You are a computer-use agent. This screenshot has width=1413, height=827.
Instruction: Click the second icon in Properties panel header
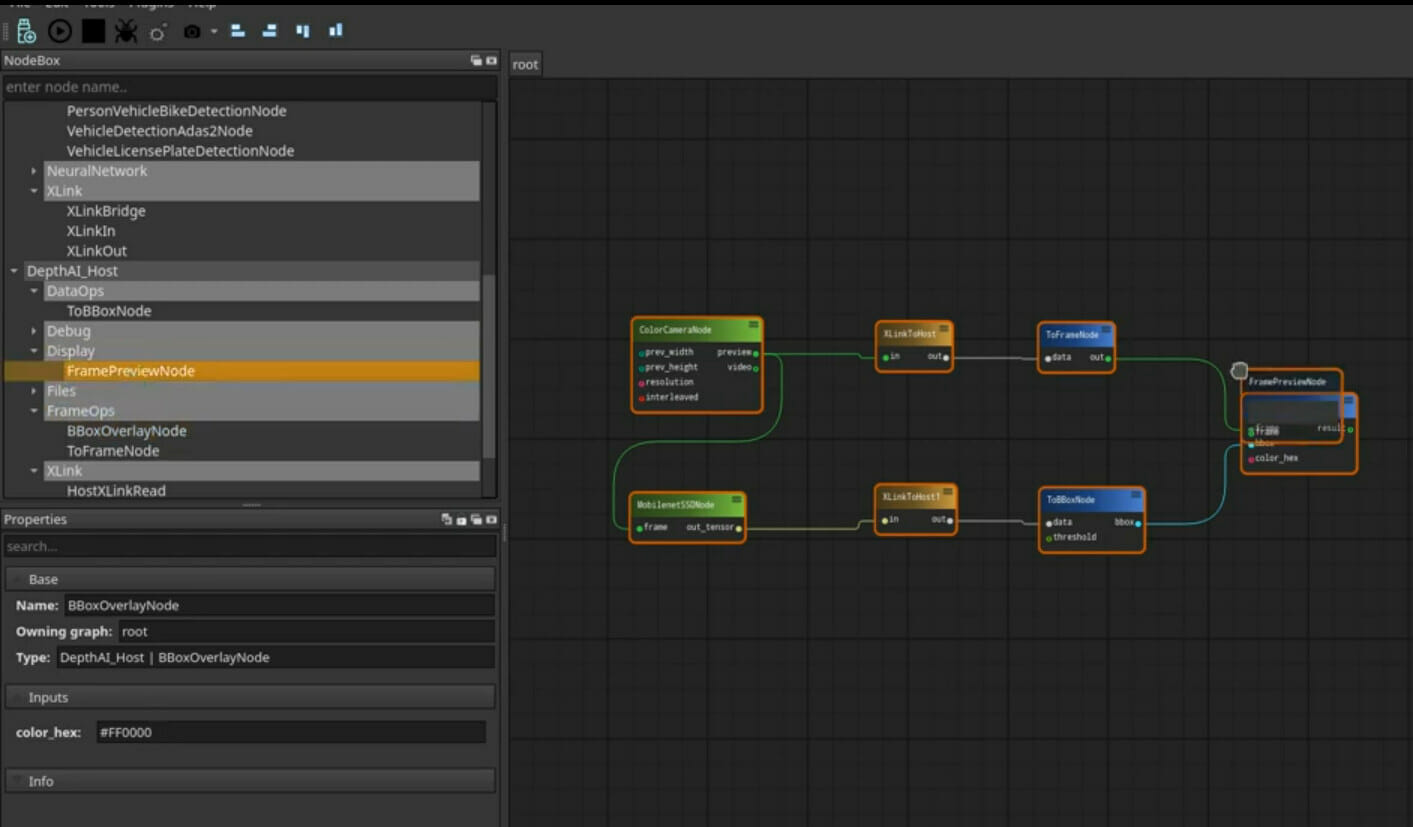[x=461, y=520]
